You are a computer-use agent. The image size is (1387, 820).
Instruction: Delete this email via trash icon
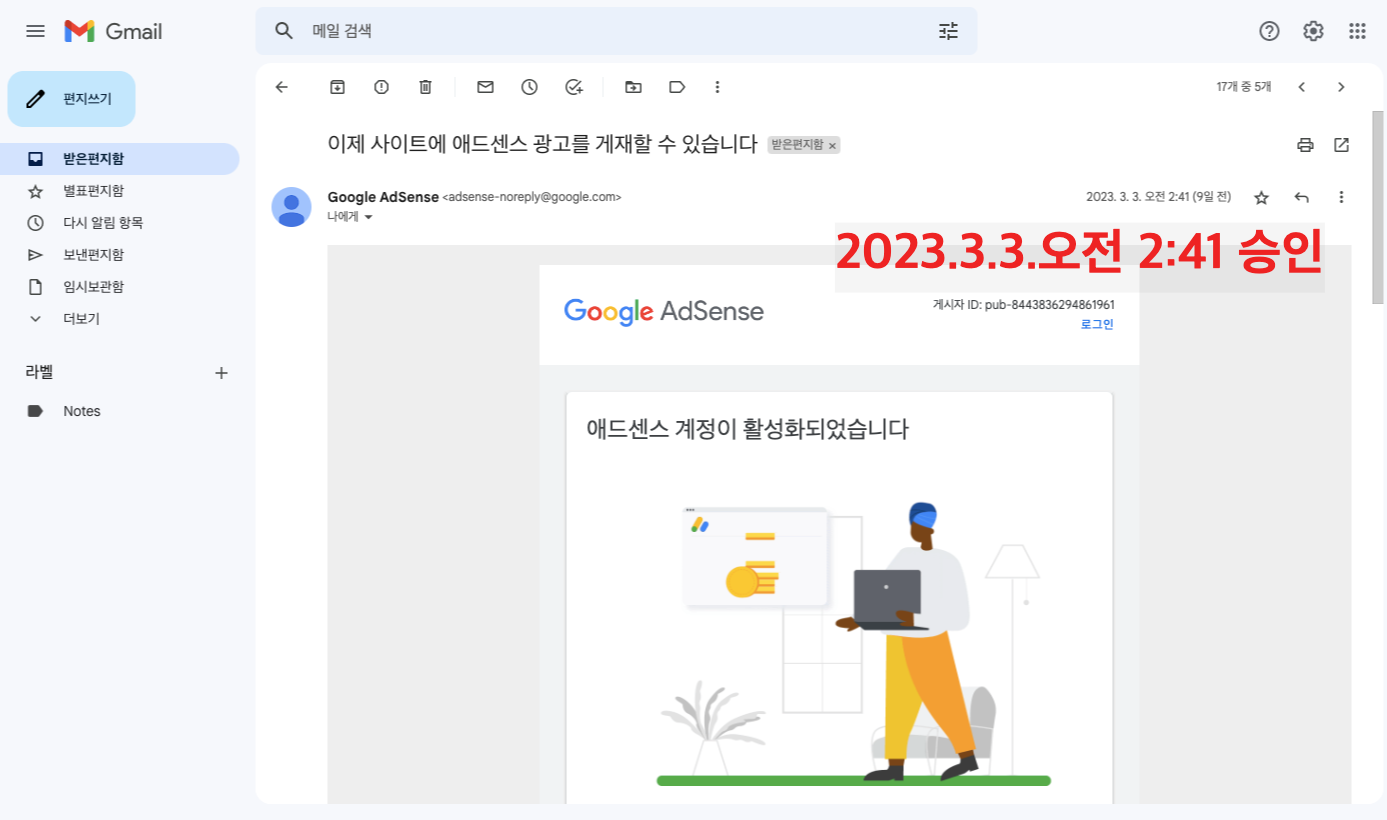(x=425, y=87)
